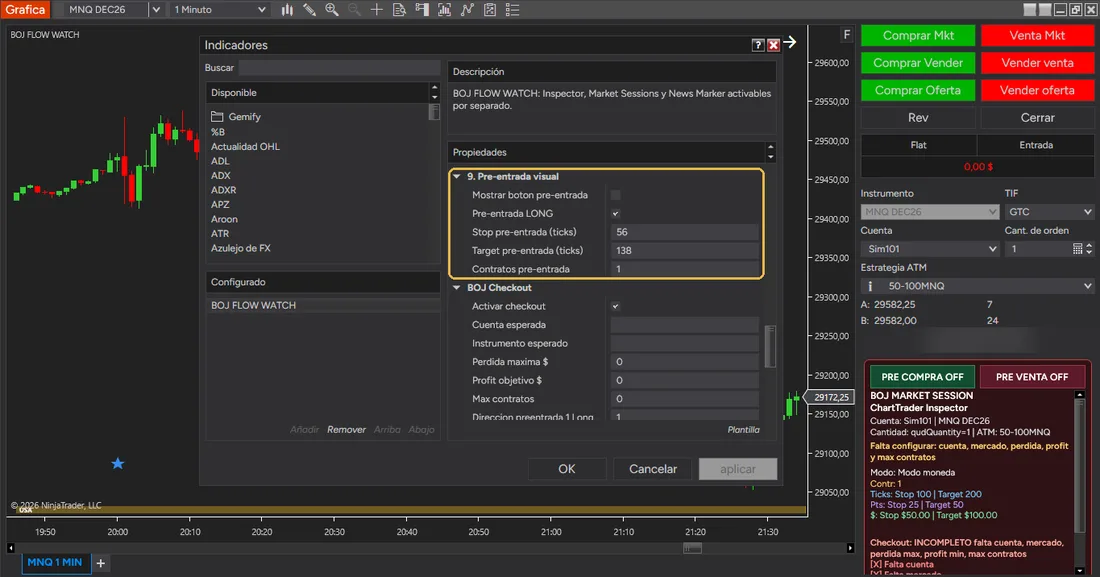1100x577 pixels.
Task: Click the Cuenta esperada field
Action: 684,324
